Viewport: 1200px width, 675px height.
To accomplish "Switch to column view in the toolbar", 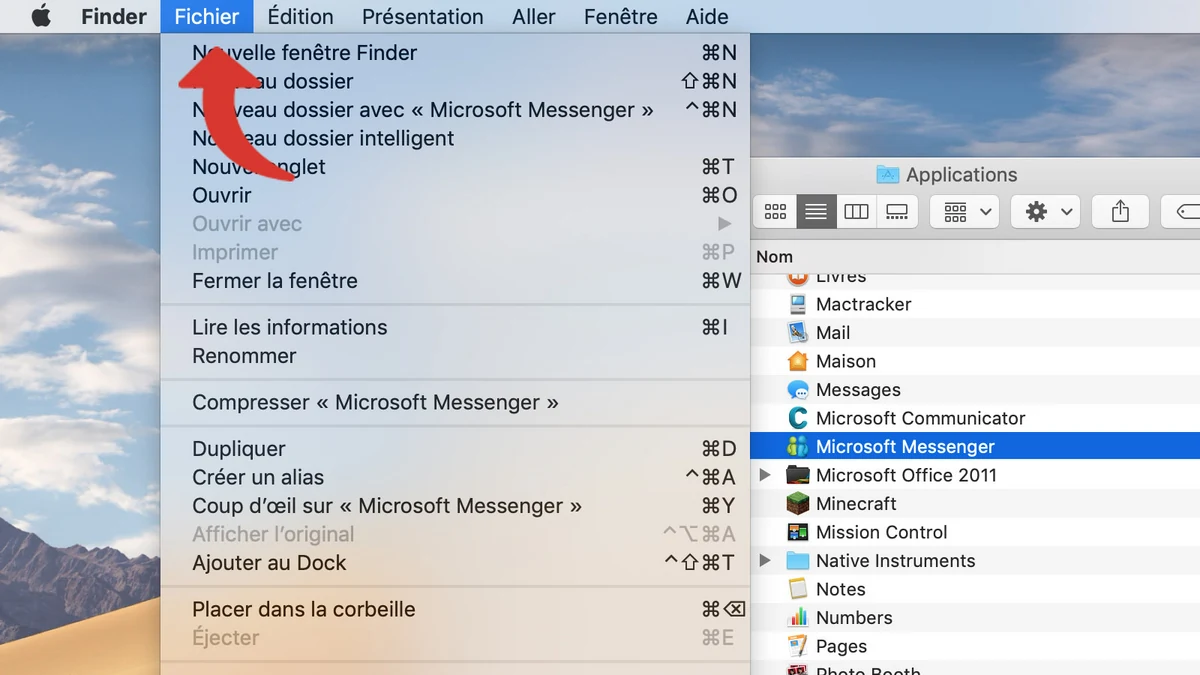I will click(856, 211).
